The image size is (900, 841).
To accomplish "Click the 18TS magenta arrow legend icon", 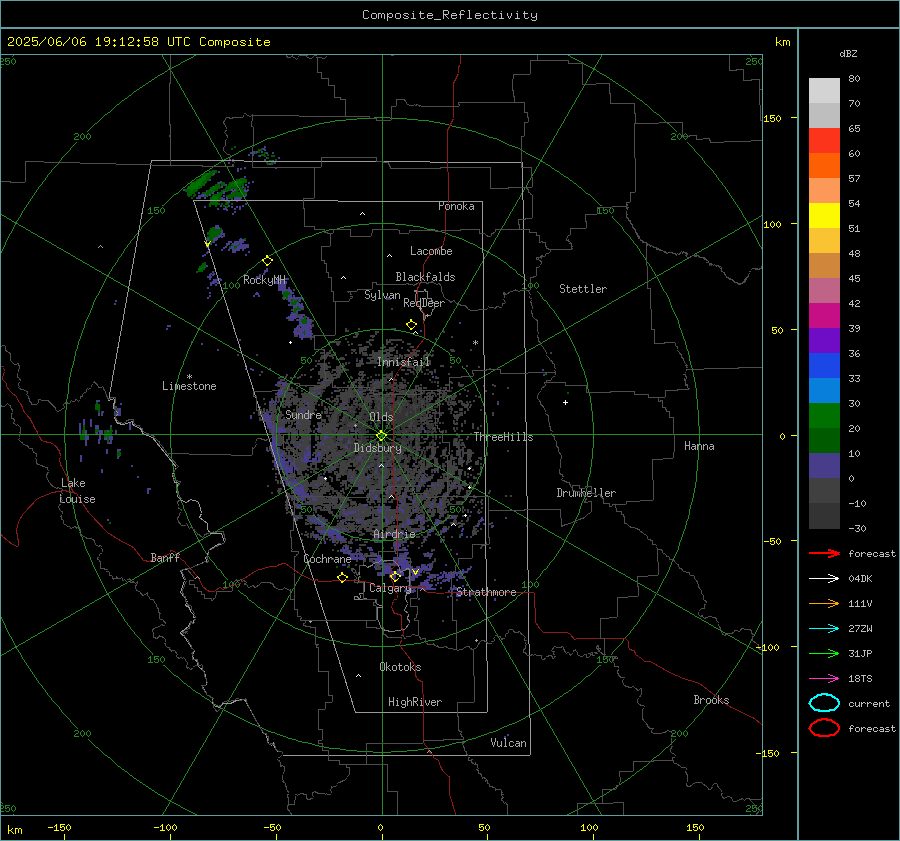I will pos(824,679).
